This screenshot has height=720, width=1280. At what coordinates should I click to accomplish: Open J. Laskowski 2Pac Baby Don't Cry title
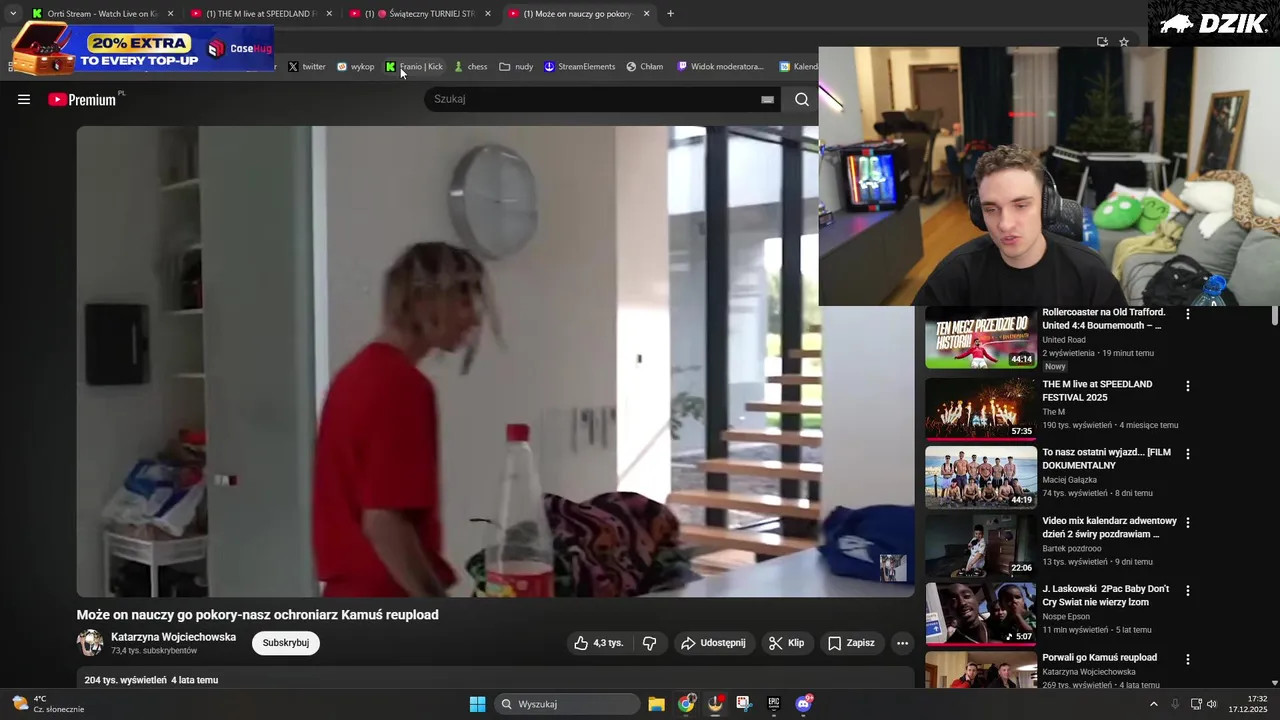coord(1106,596)
